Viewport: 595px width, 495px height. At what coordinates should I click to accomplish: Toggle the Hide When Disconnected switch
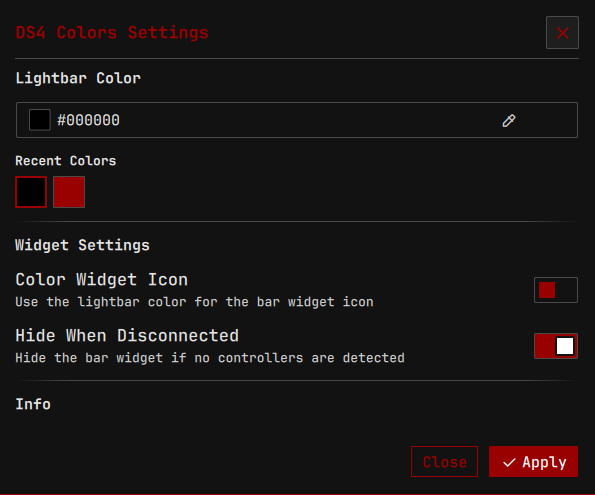click(x=556, y=346)
